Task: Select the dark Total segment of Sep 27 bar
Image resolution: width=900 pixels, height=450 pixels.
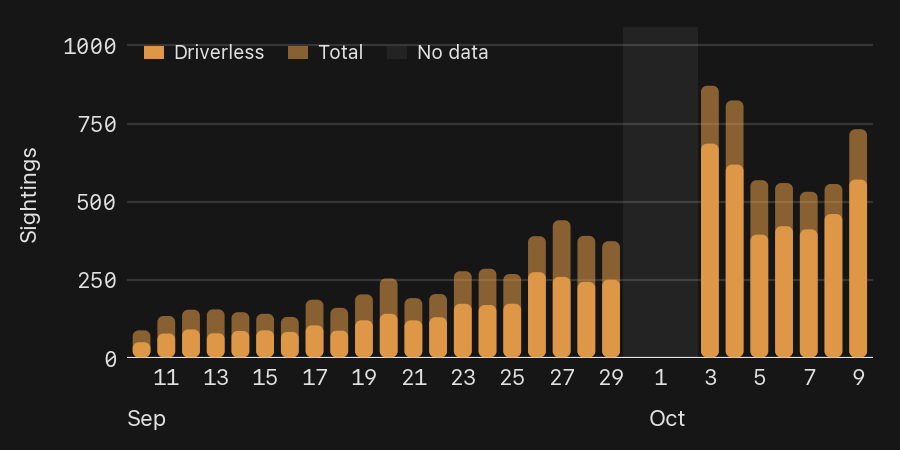Action: 562,249
